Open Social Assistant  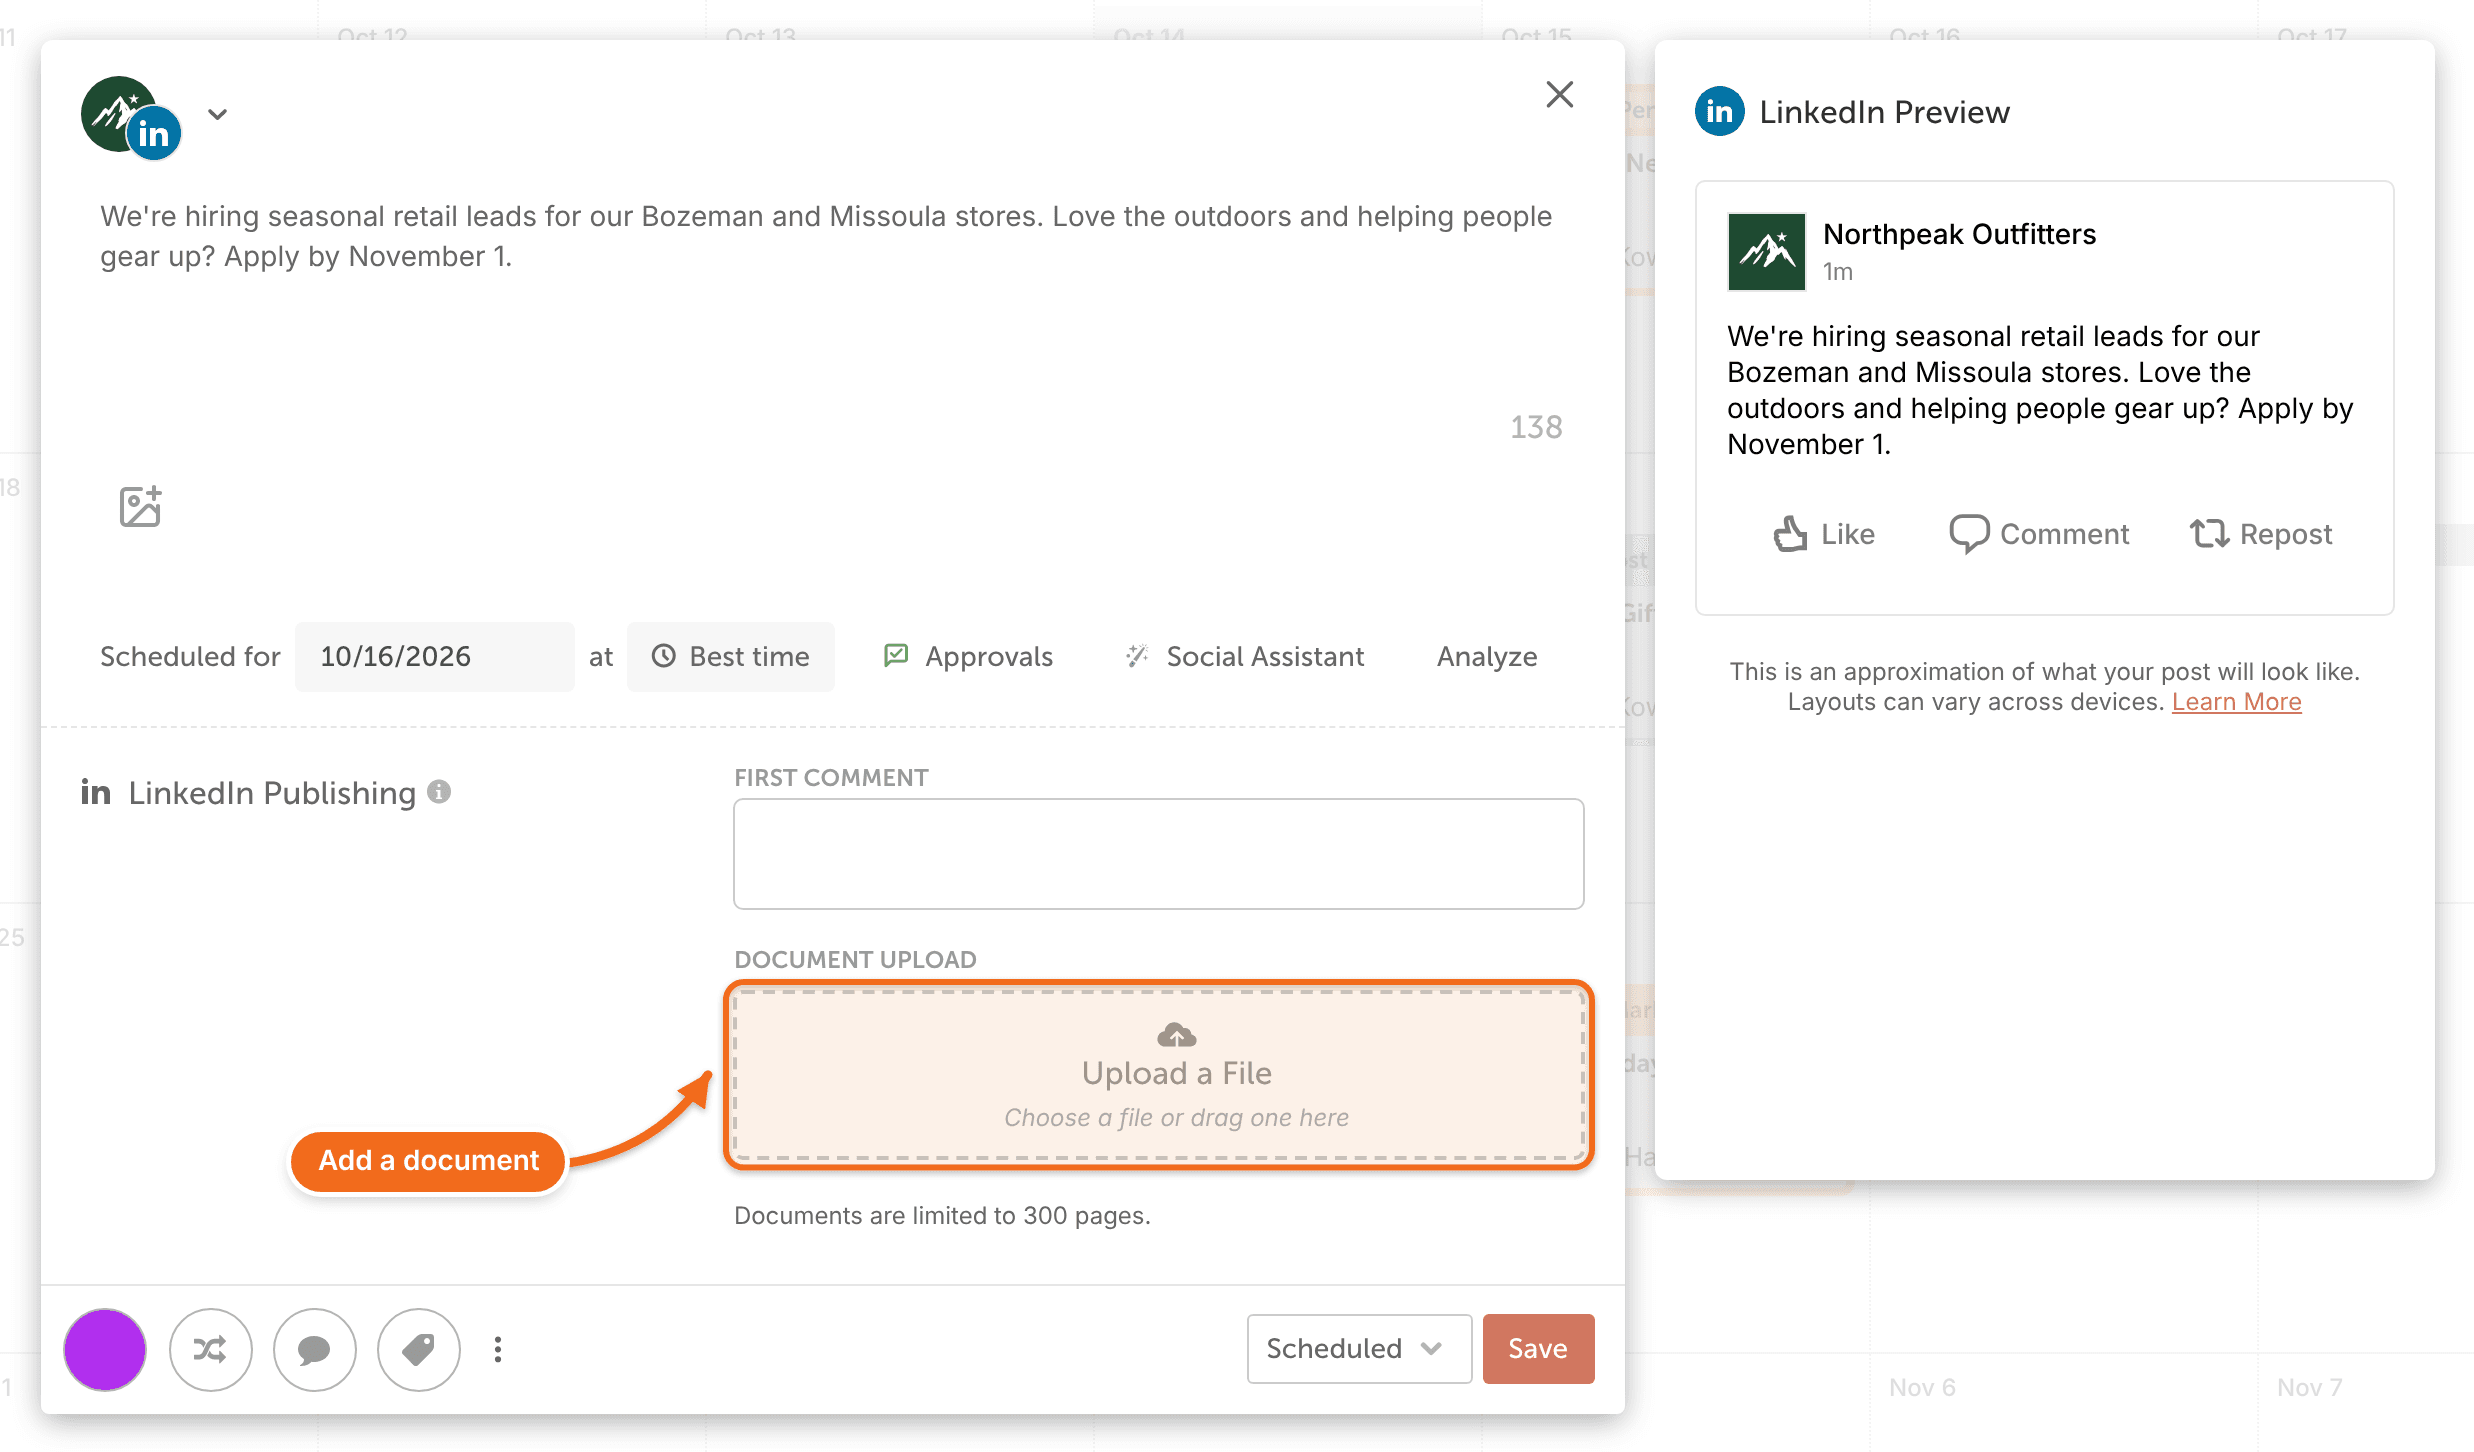pyautogui.click(x=1245, y=656)
